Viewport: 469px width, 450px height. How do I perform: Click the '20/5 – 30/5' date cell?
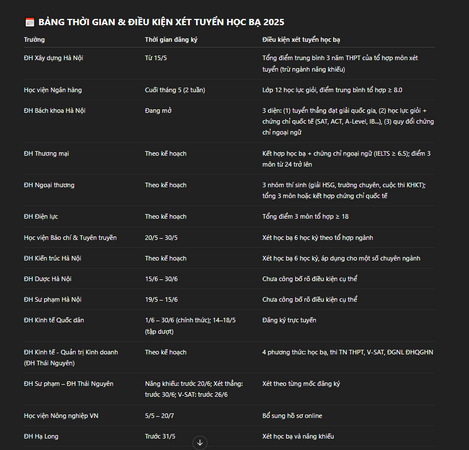coord(161,238)
